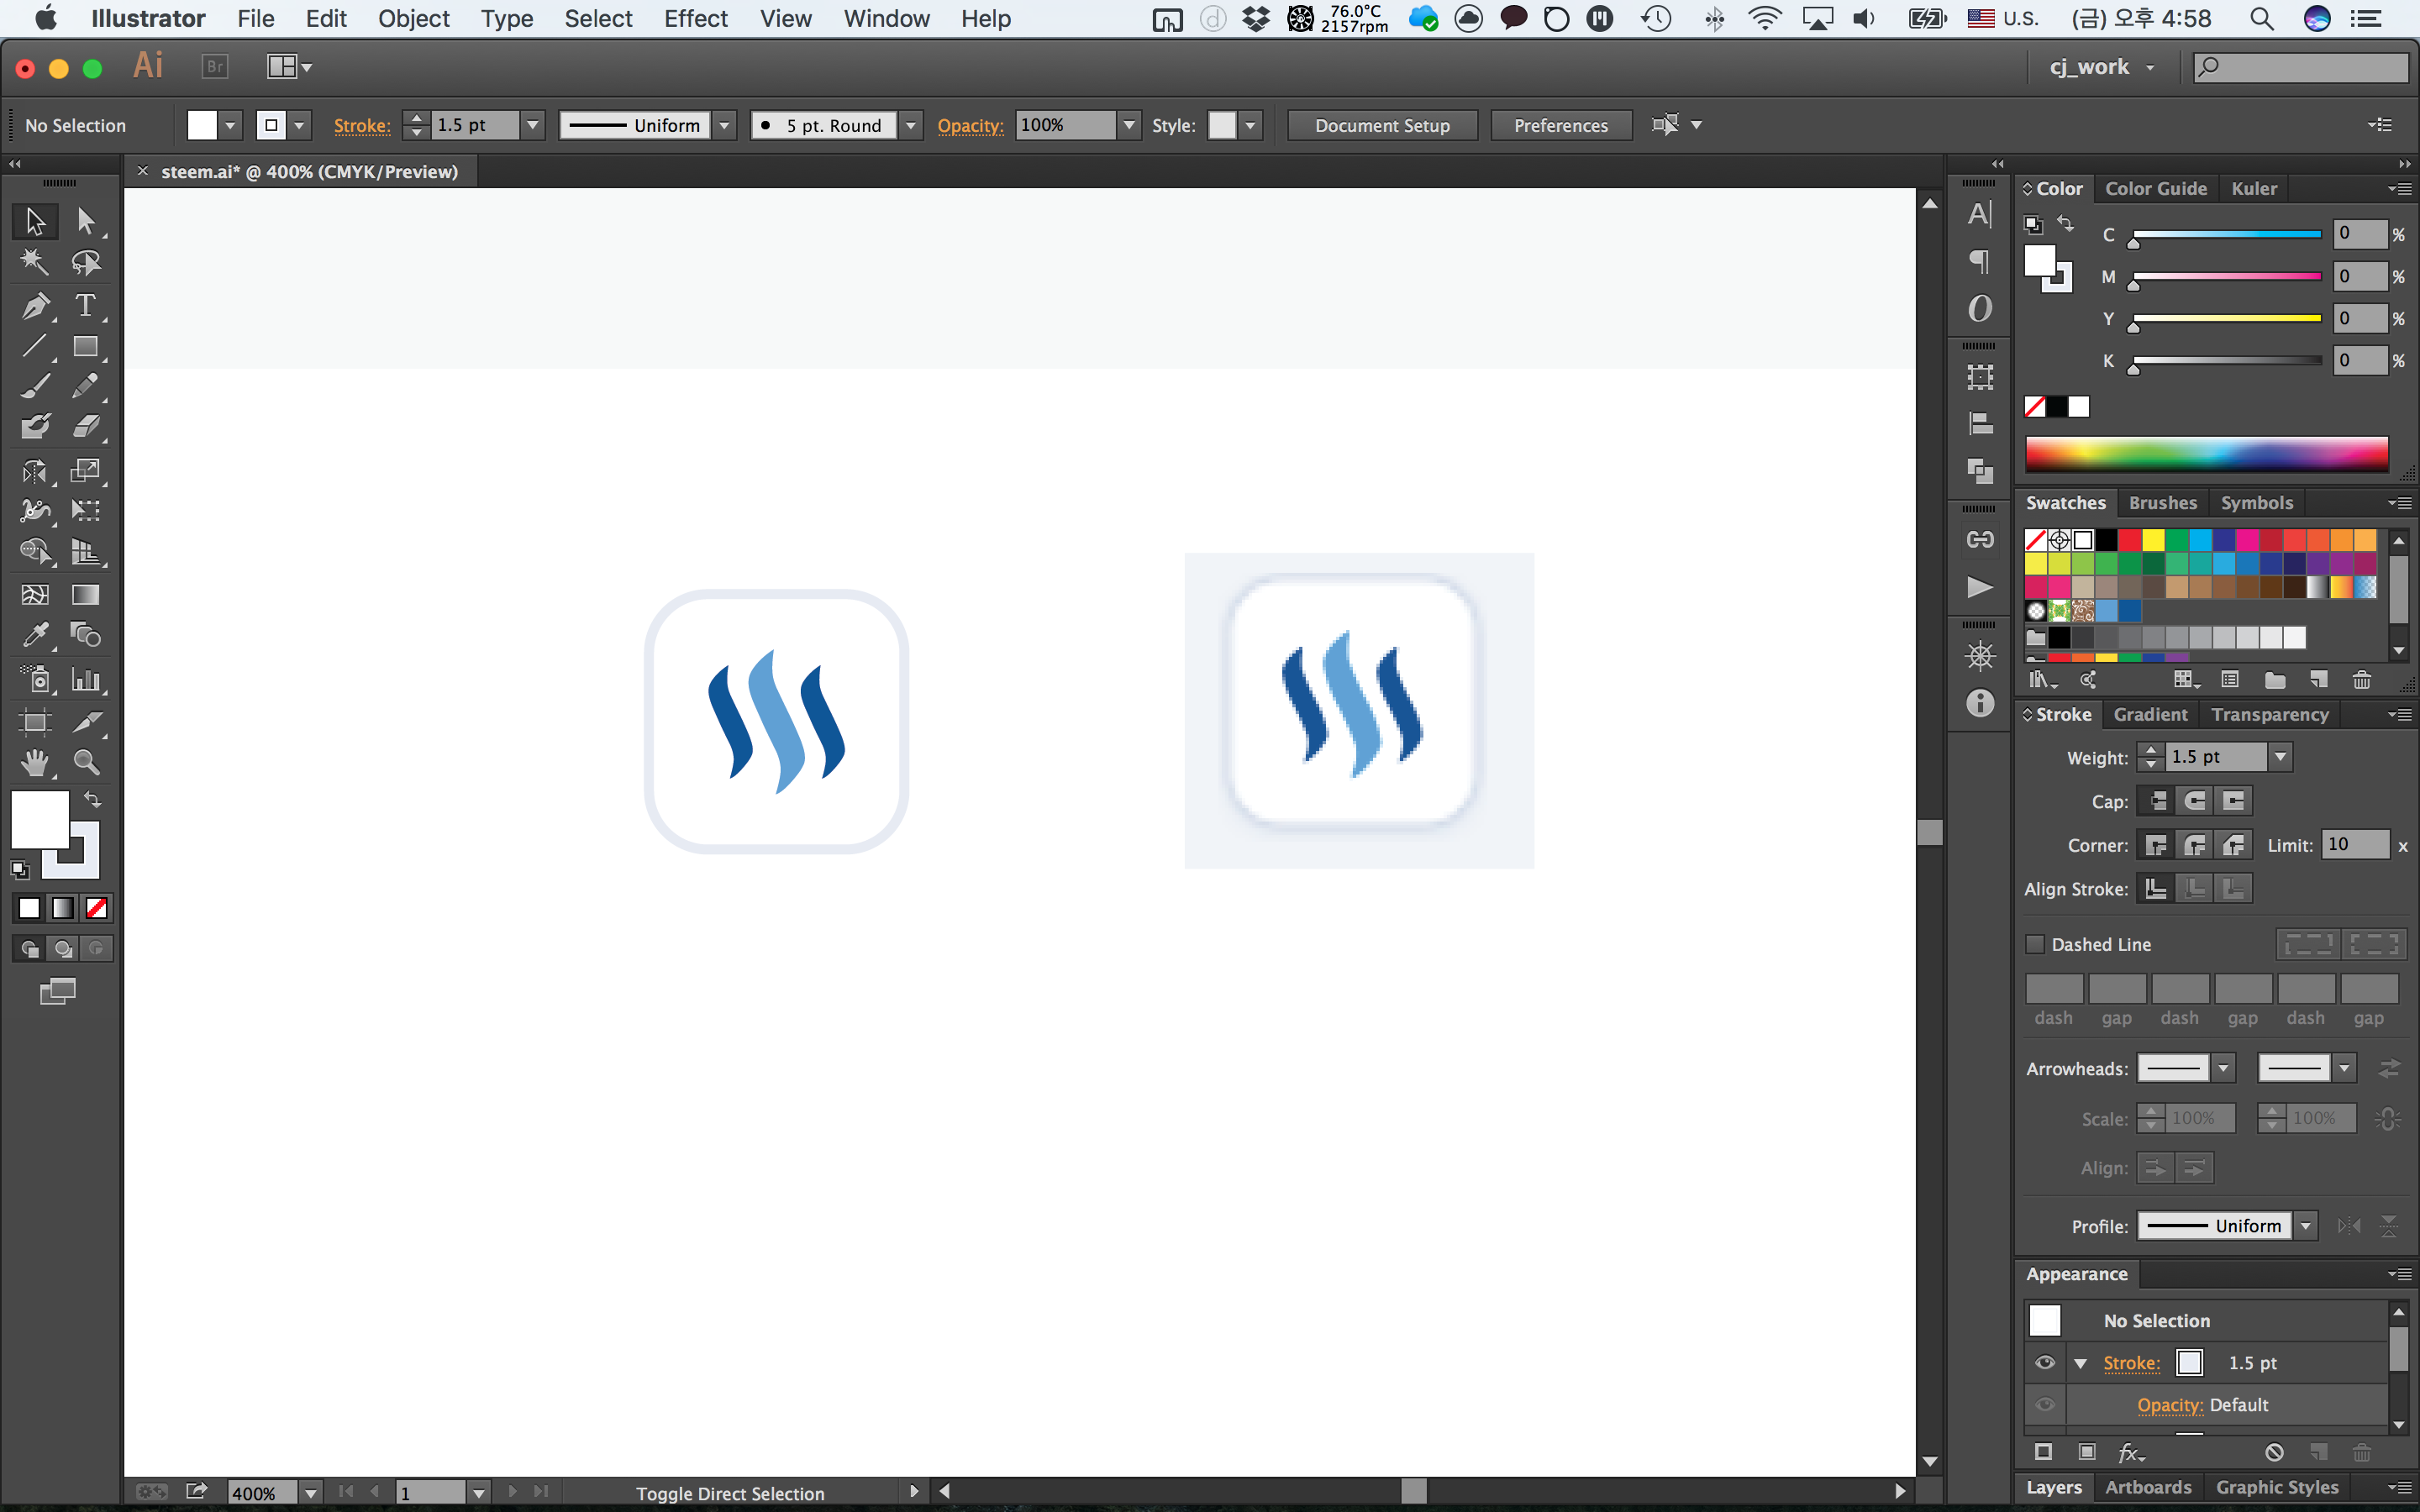Screen dimensions: 2420x1512
Task: Select the Blob Brush tool
Action: [x=35, y=427]
